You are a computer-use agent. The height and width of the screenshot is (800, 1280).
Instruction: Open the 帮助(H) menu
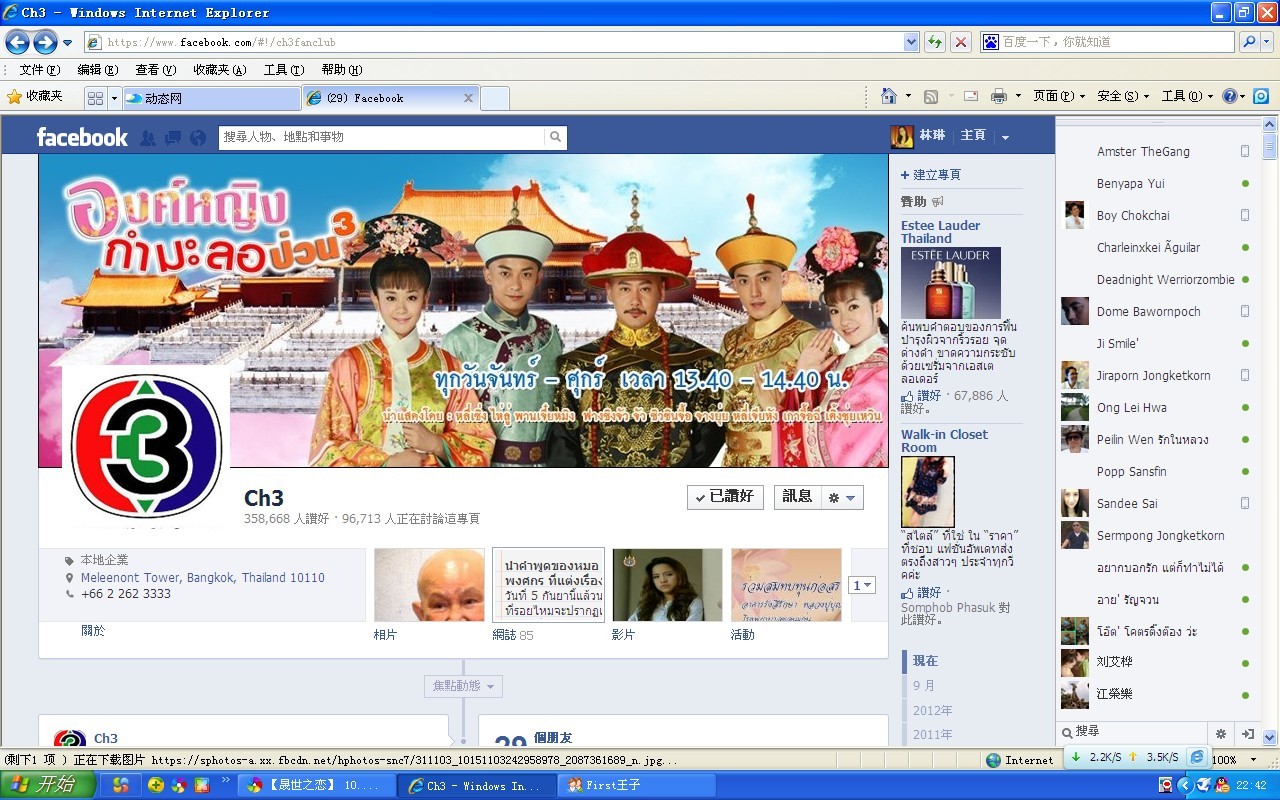342,70
